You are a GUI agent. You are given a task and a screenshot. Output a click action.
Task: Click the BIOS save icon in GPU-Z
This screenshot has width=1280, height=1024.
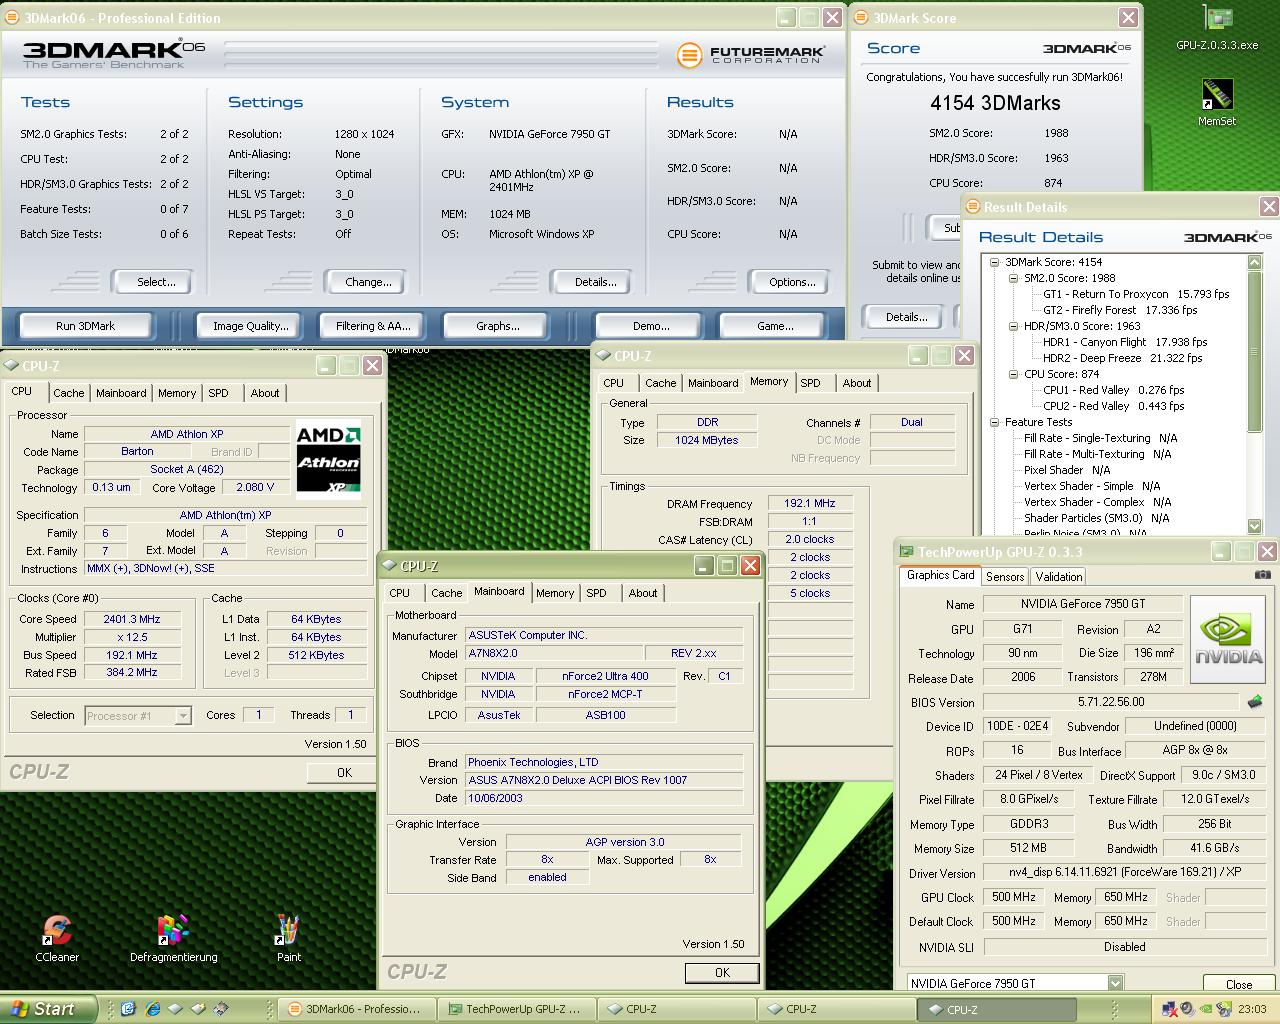[x=1255, y=702]
